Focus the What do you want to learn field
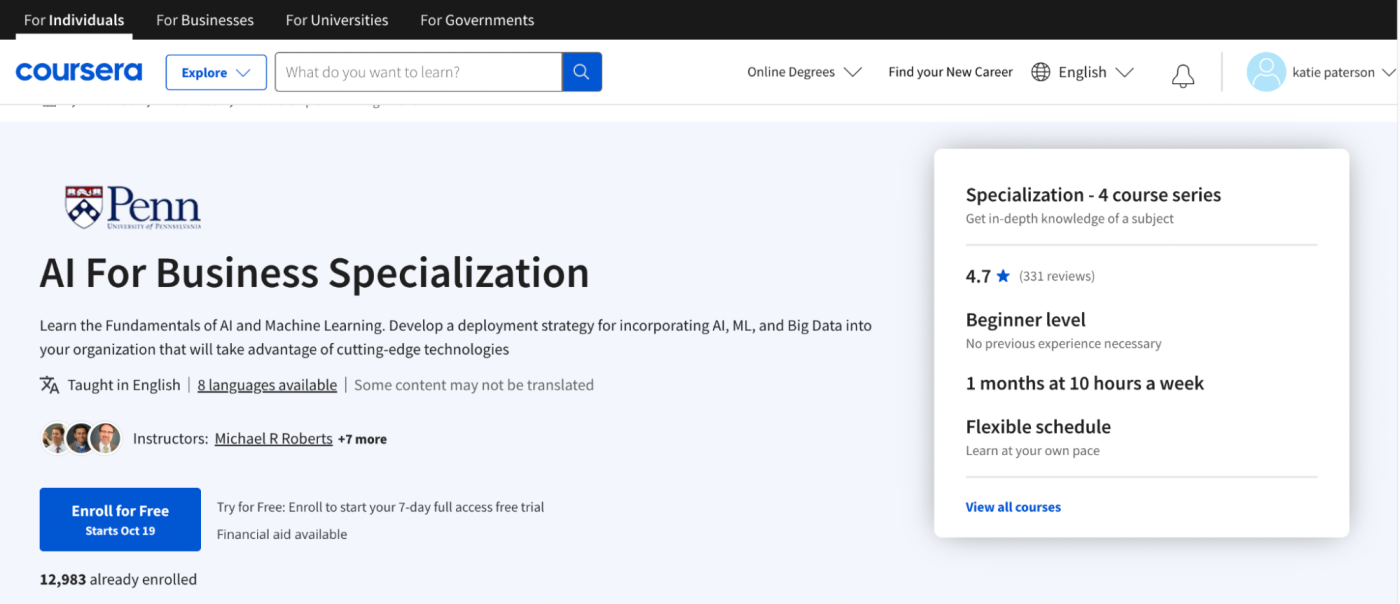 click(418, 72)
